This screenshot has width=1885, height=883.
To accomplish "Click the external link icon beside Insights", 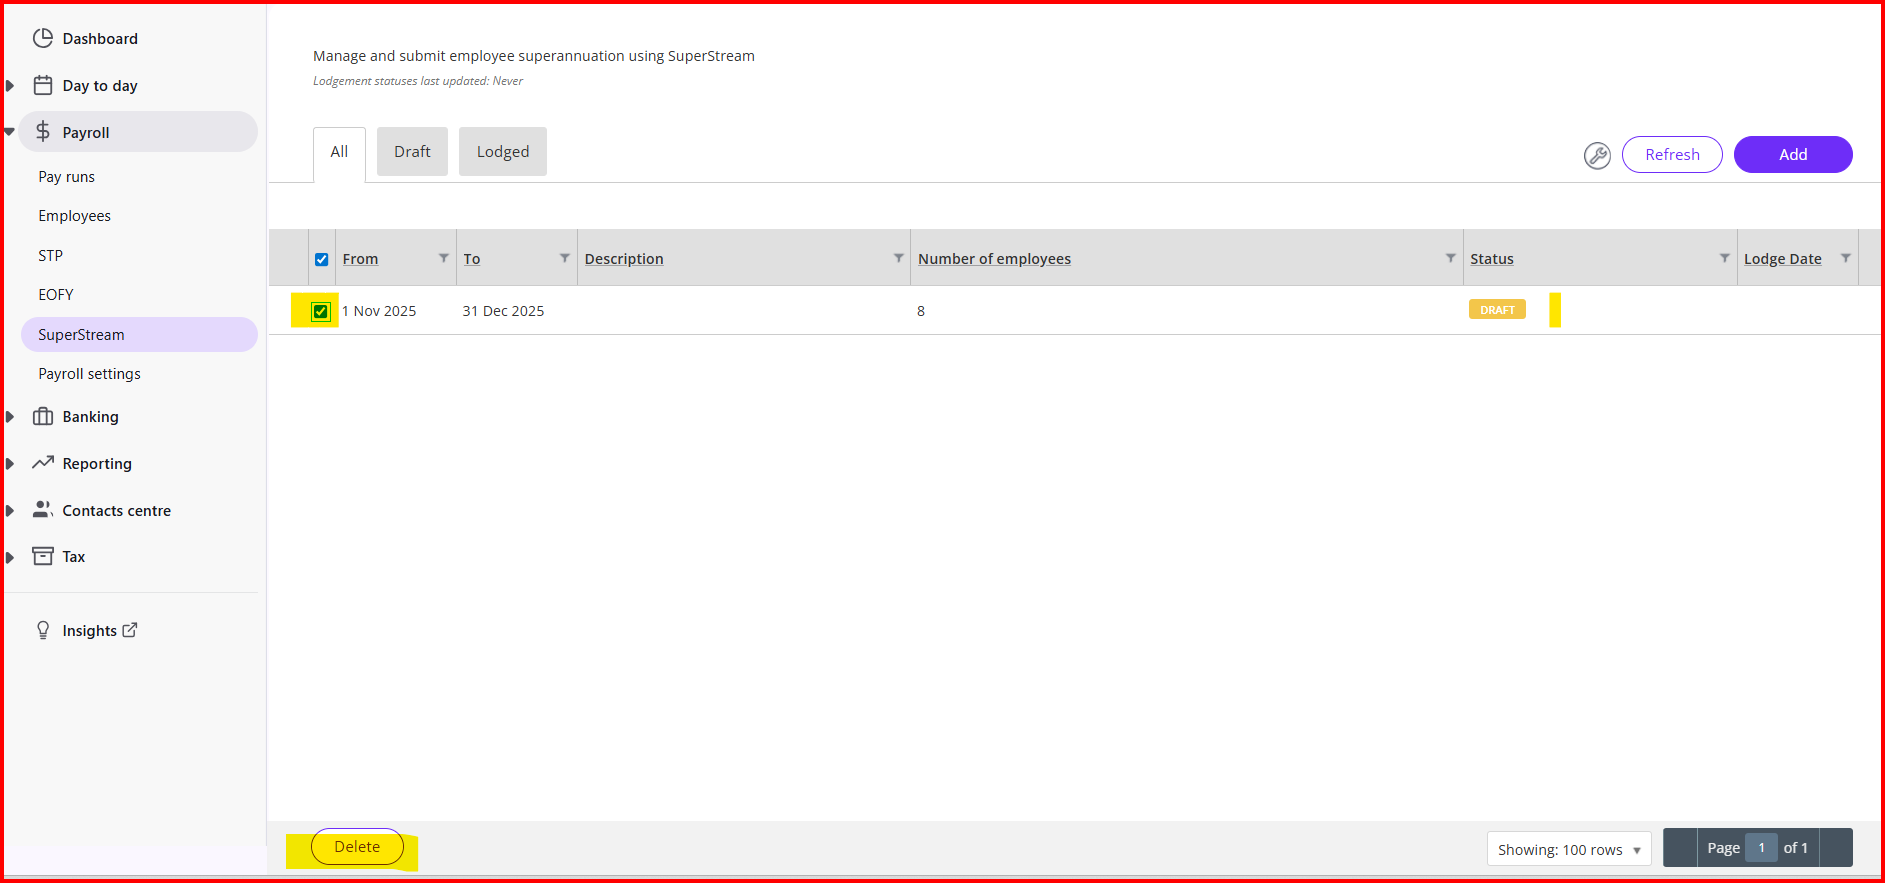I will tap(130, 630).
